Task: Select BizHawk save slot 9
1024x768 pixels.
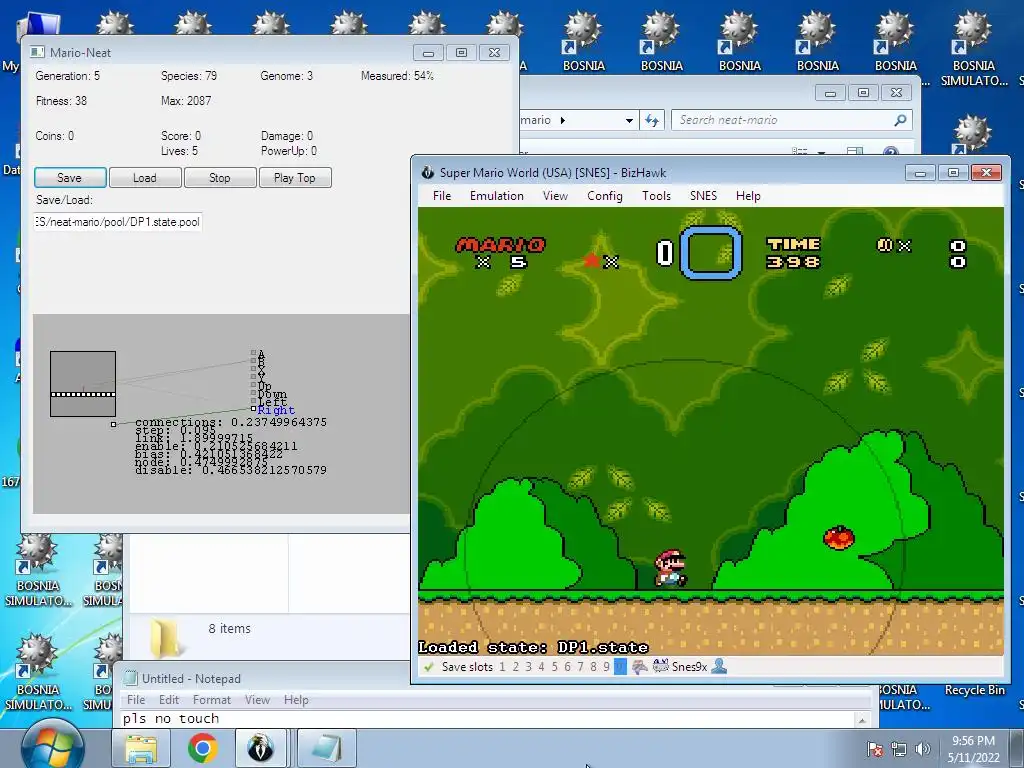Action: pos(606,667)
